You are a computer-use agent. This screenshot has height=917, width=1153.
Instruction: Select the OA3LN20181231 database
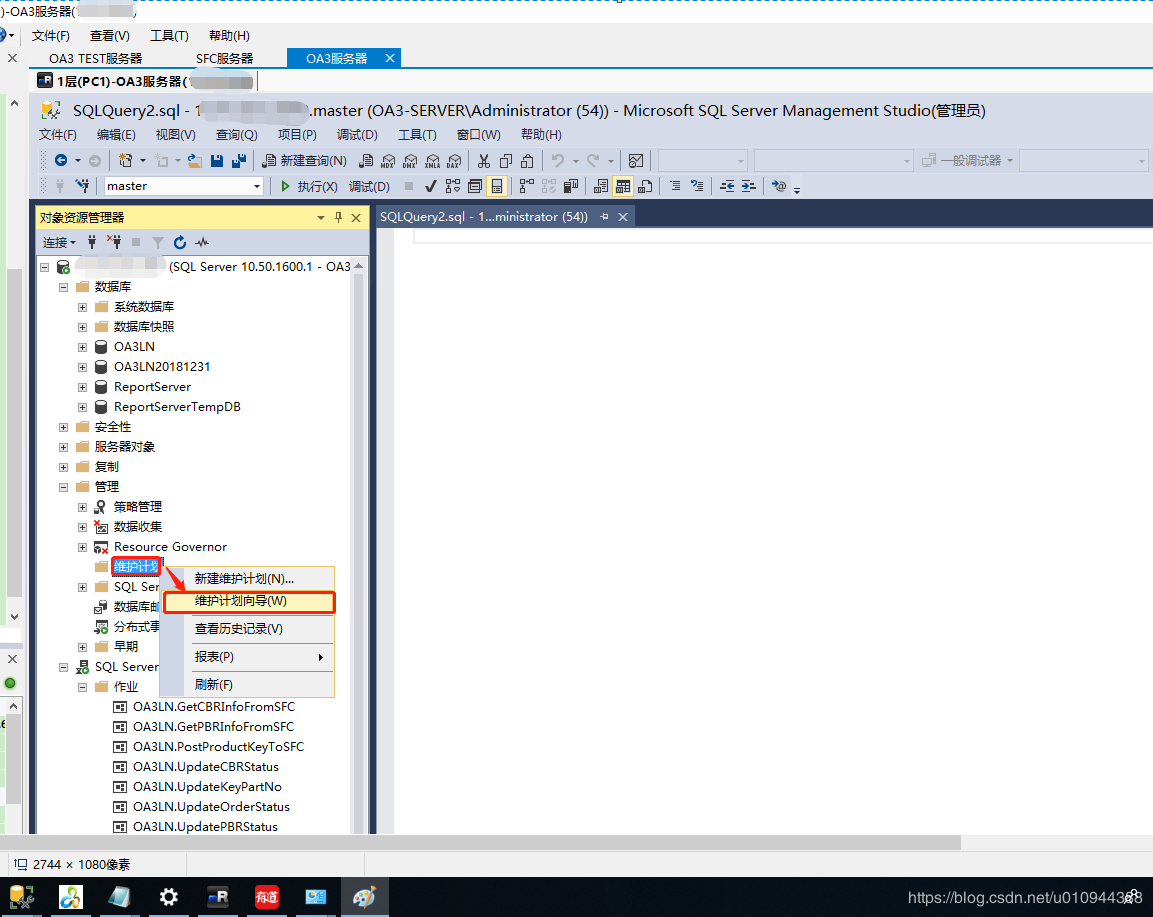pyautogui.click(x=162, y=367)
